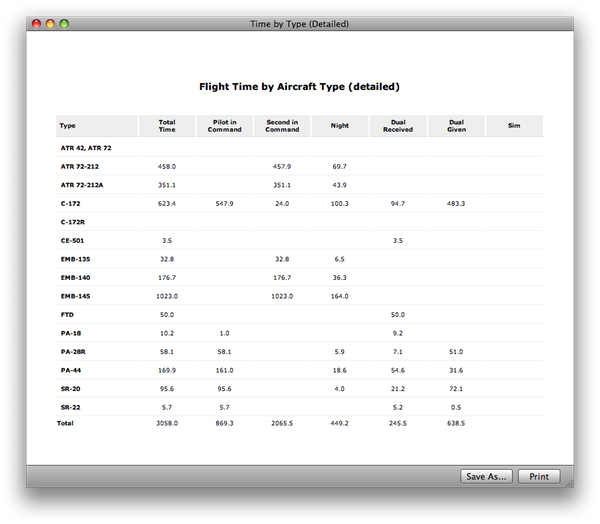Click ATR 72-212A night value 43.9

[339, 185]
